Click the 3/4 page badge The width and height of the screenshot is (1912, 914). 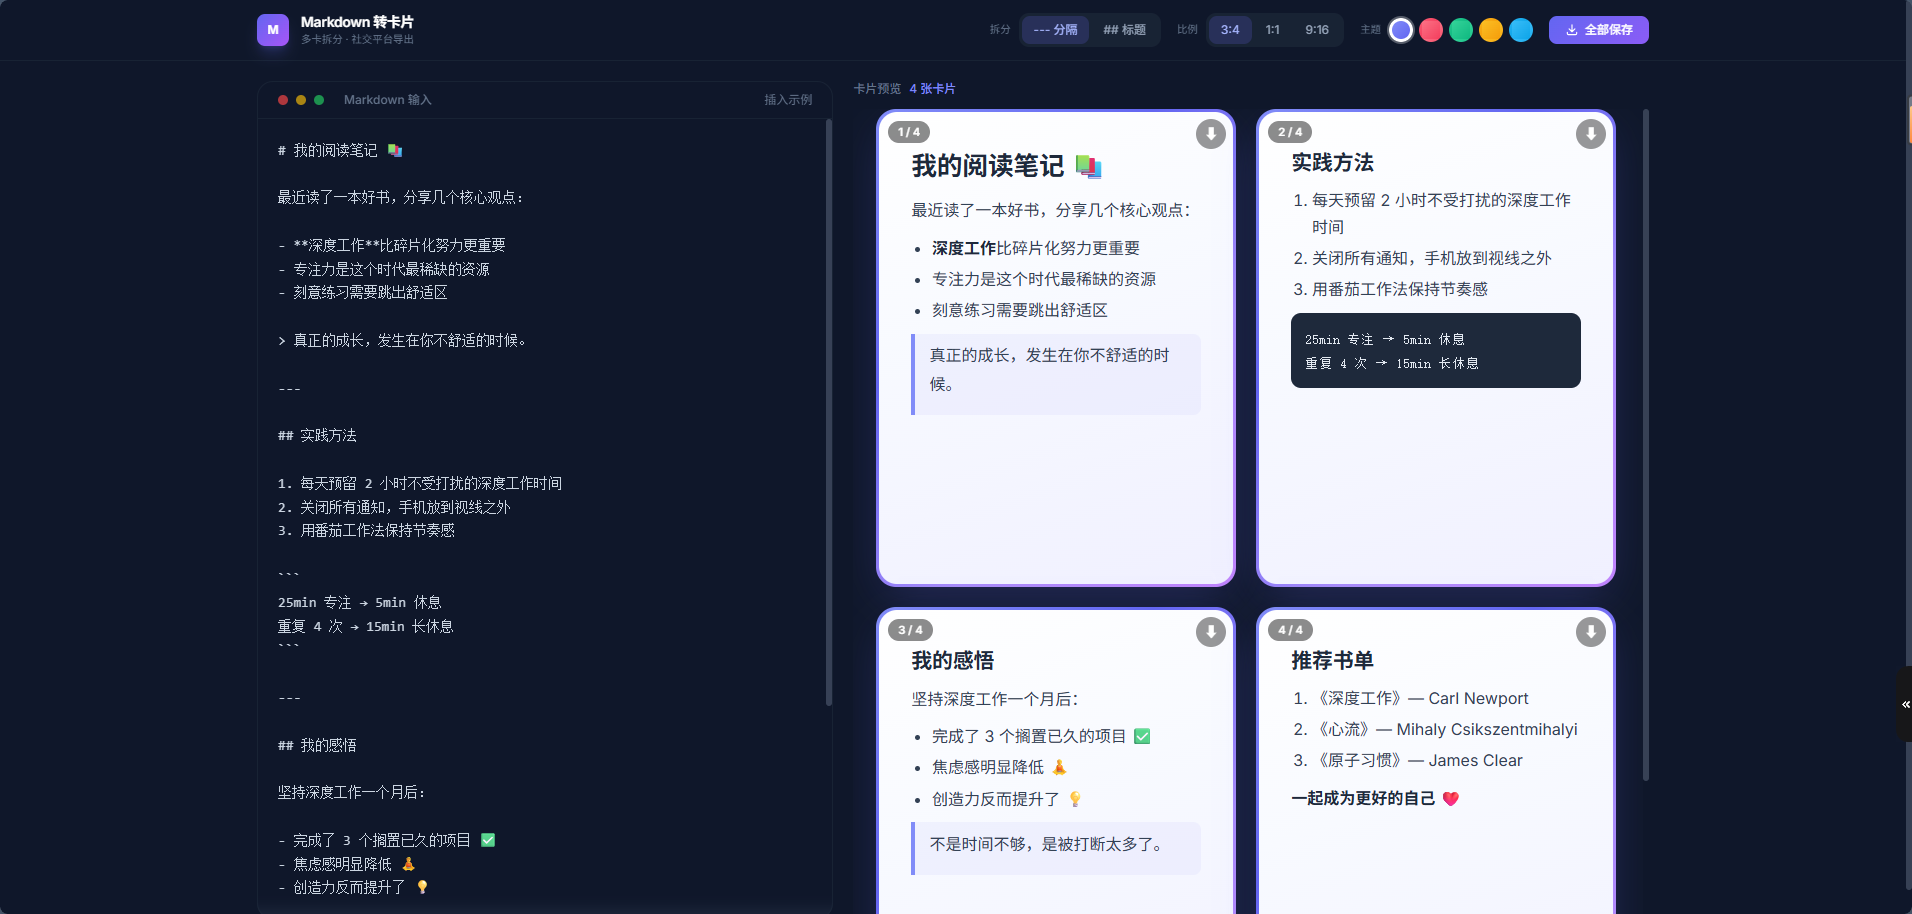(910, 630)
